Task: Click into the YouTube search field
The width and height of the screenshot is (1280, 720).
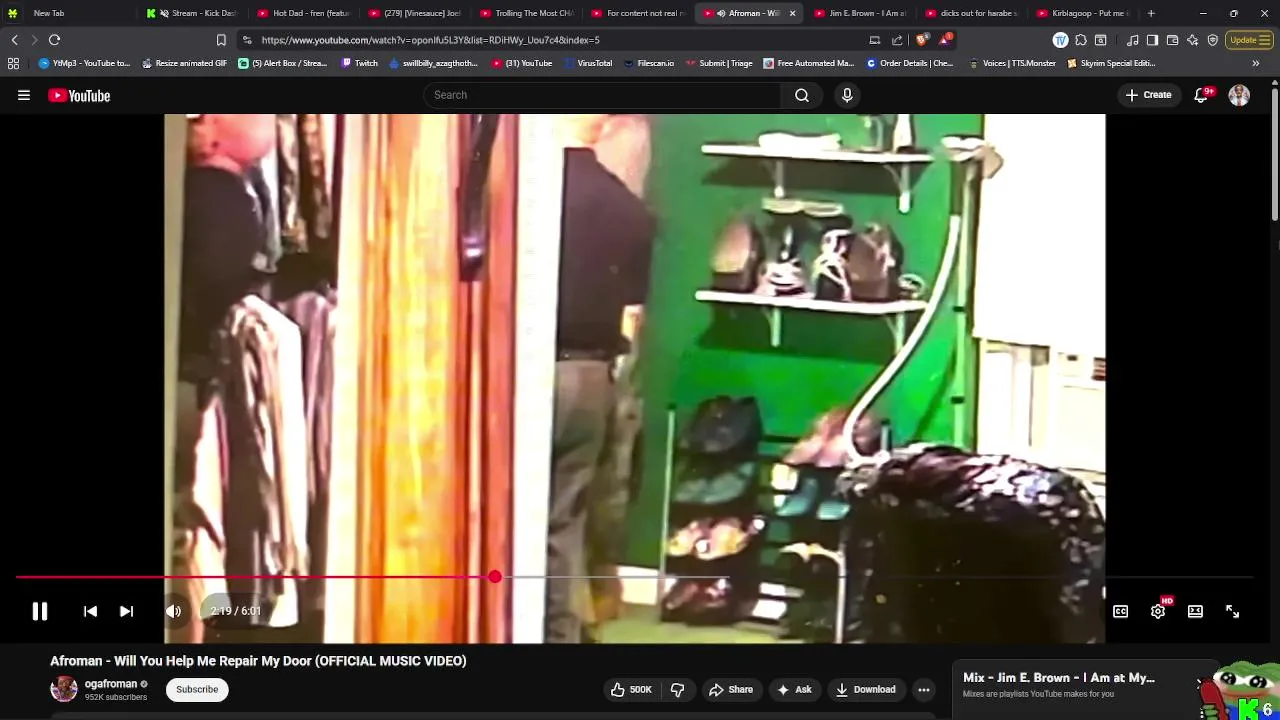Action: pos(603,95)
